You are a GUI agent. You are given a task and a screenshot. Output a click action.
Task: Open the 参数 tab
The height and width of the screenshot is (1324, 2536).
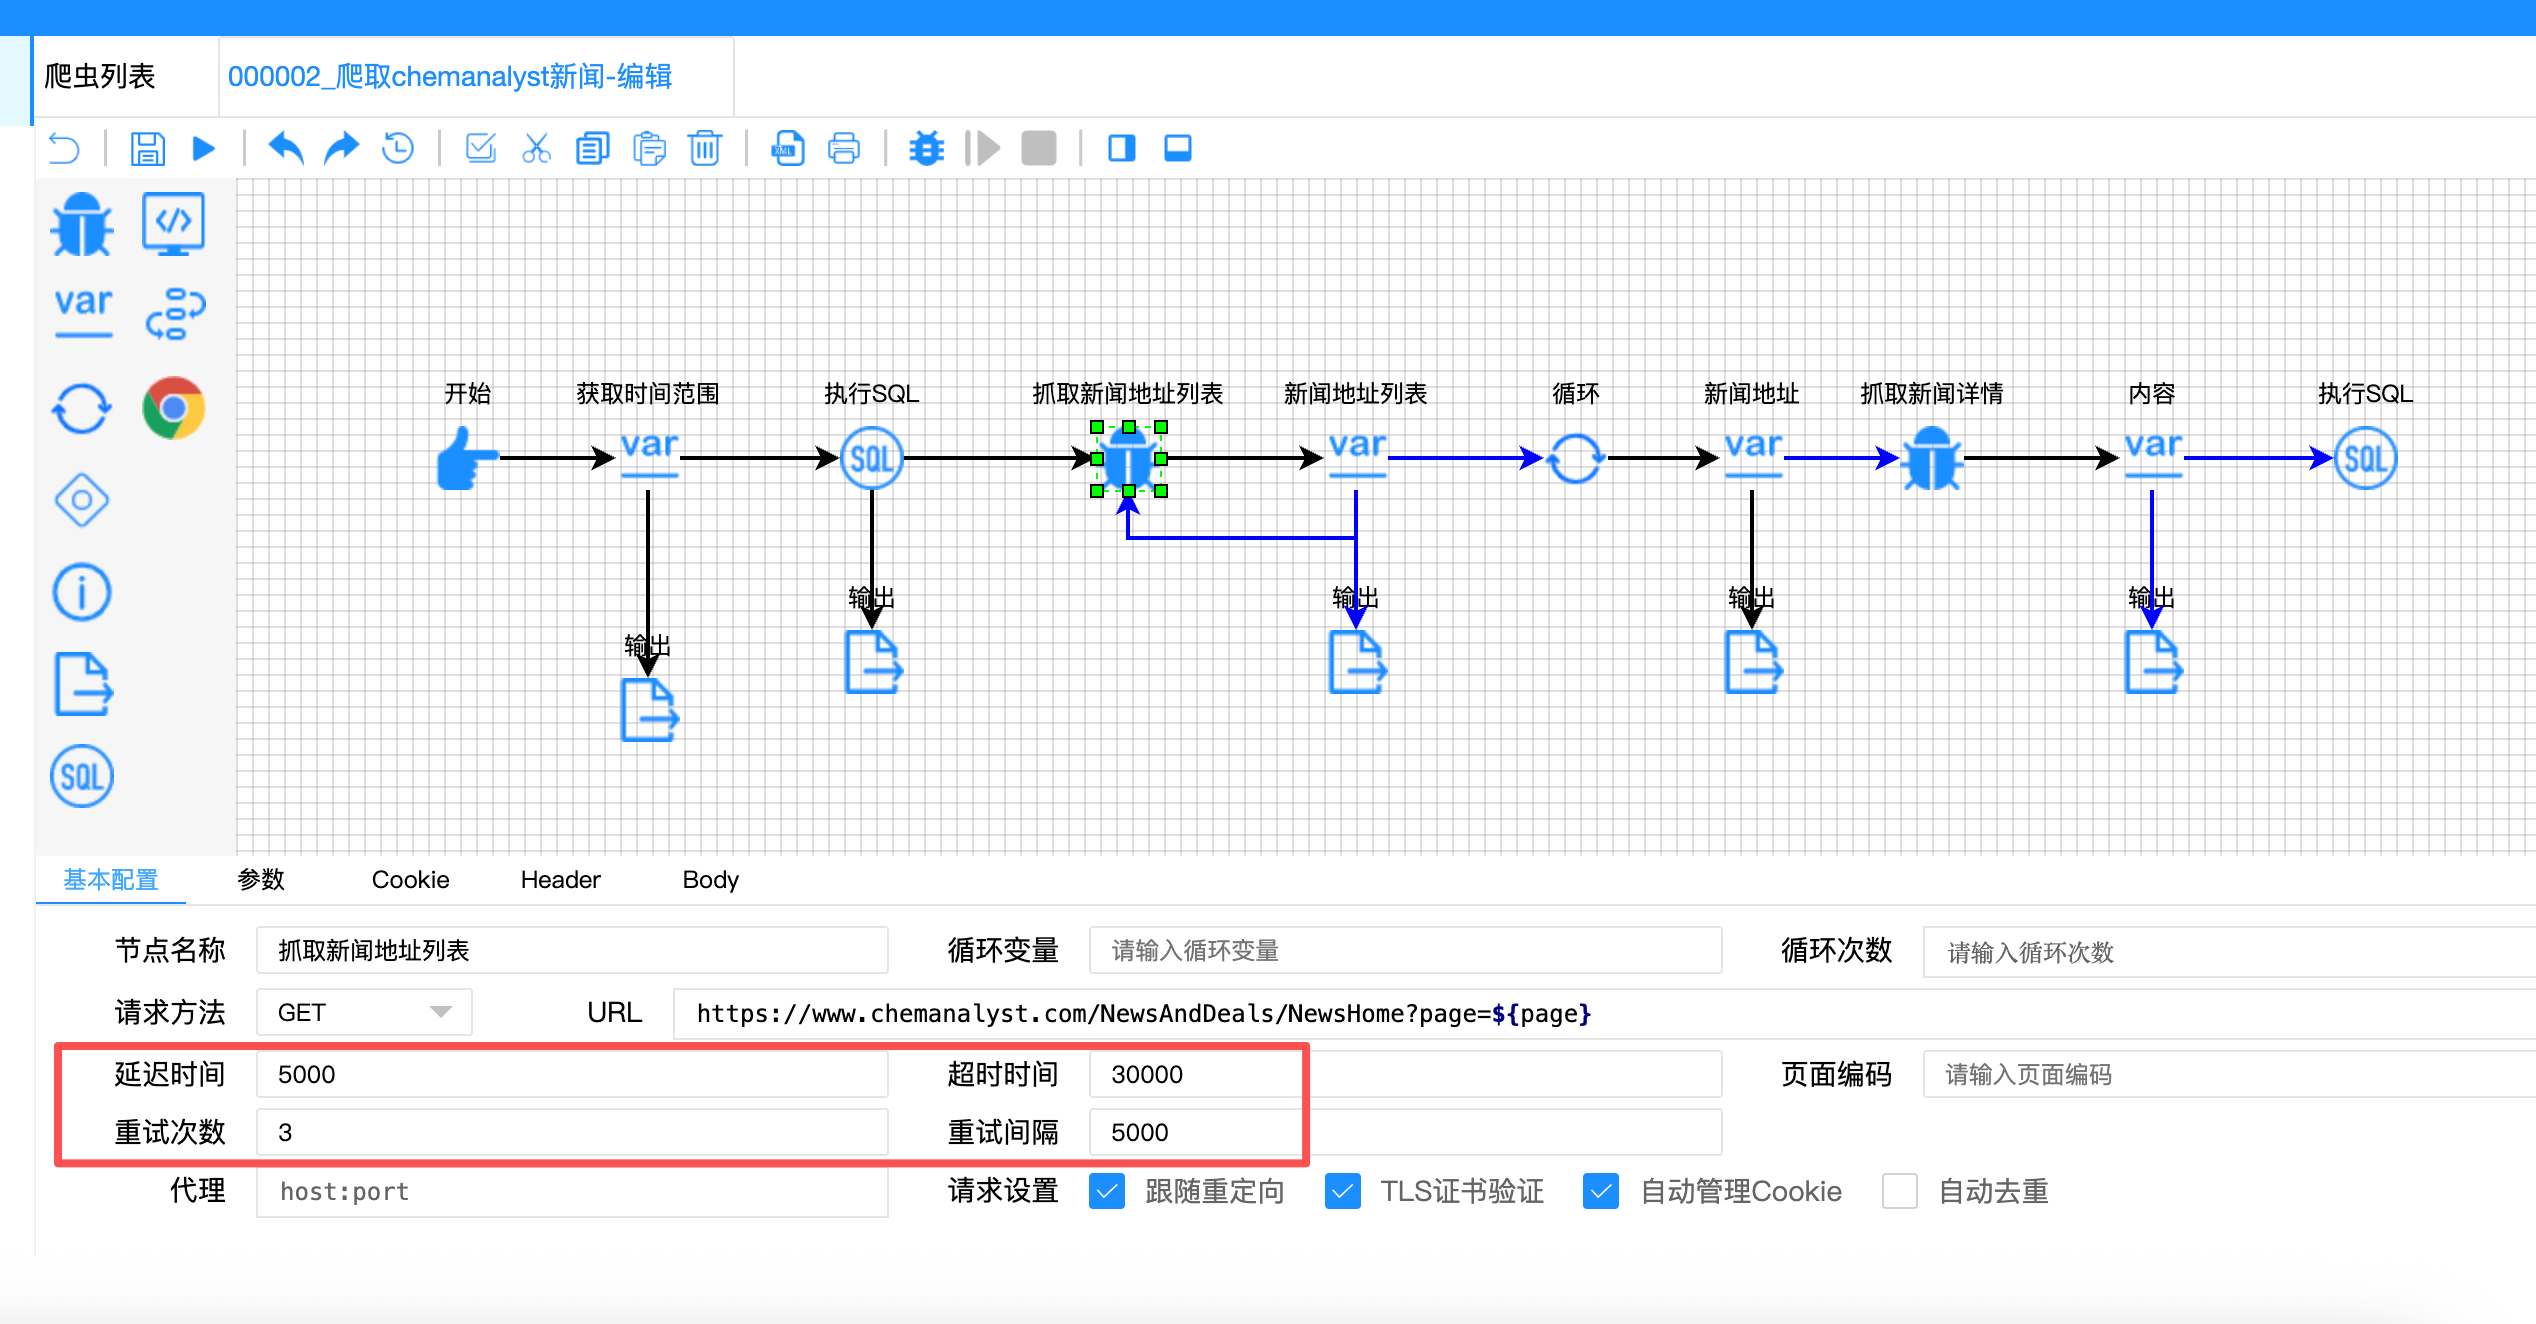point(261,880)
